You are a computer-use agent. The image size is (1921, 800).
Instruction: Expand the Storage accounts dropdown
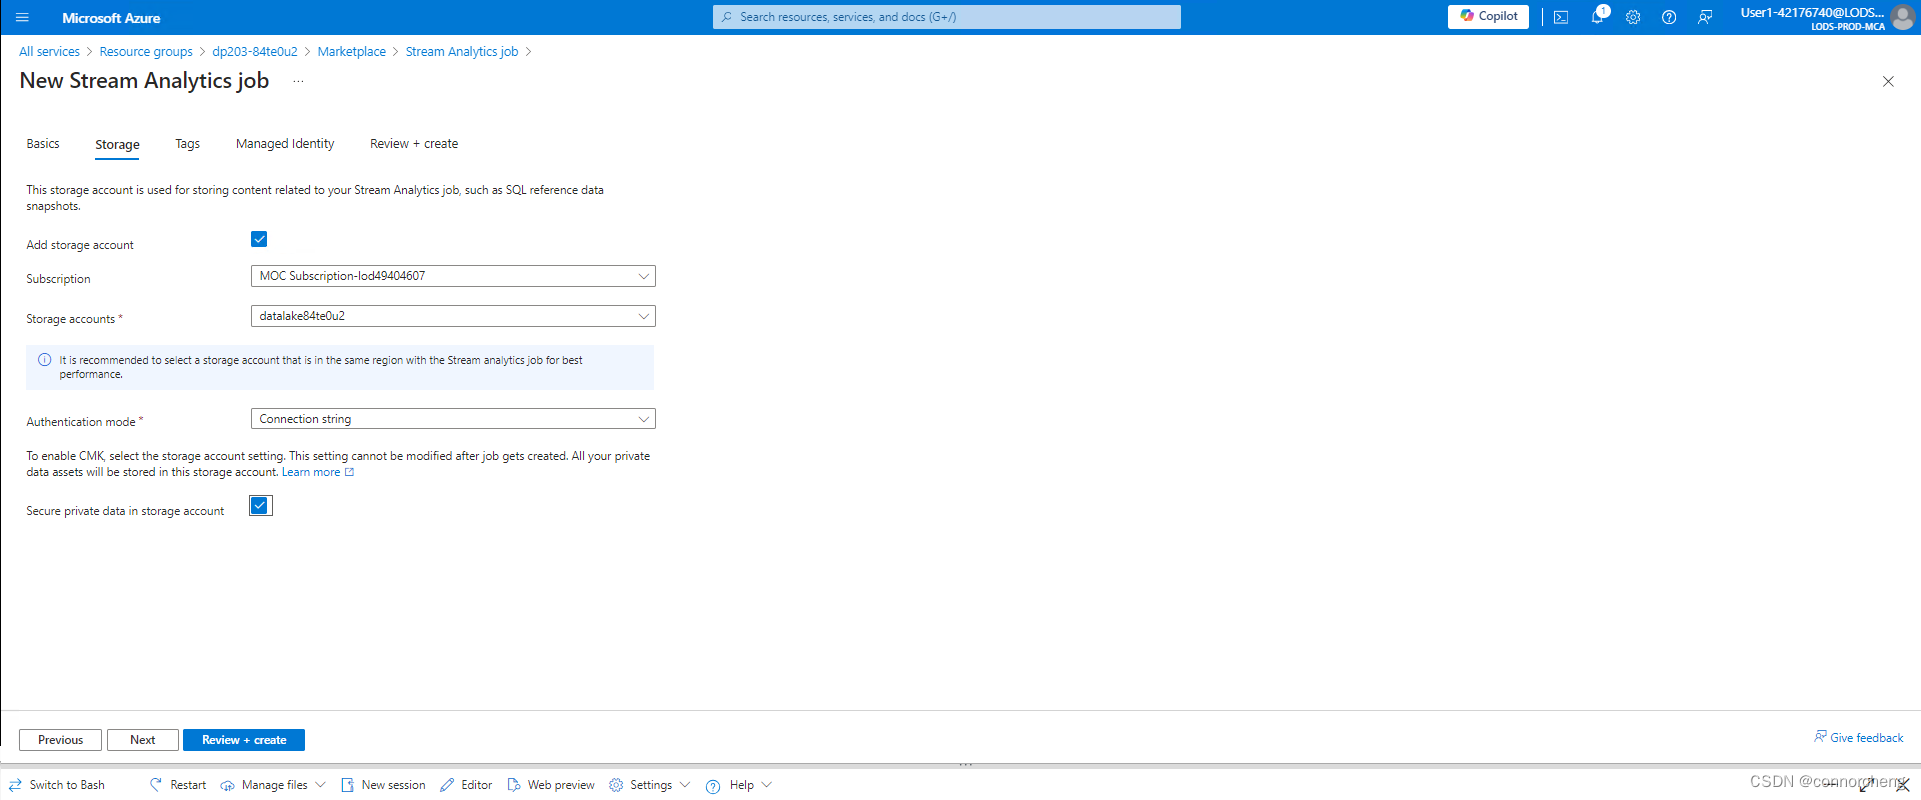coord(453,316)
